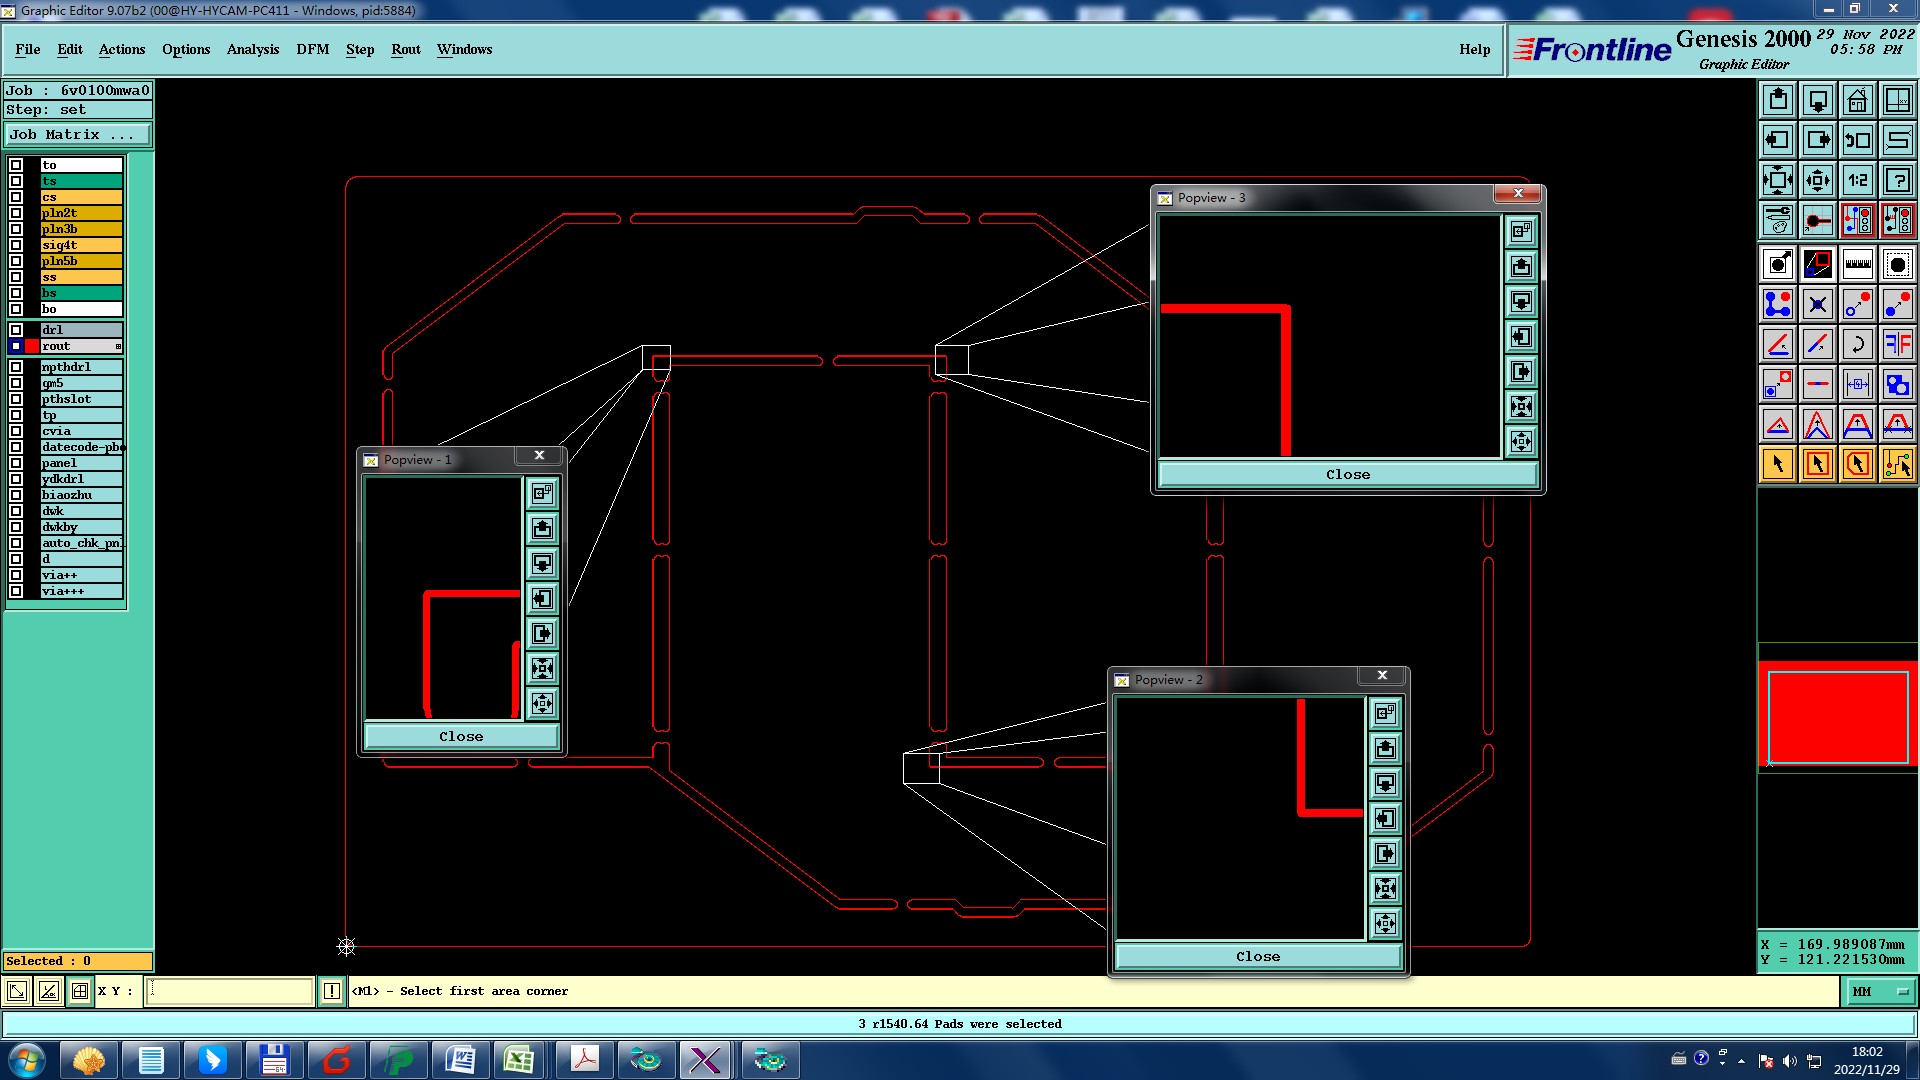
Task: Click the pan right view icon
Action: (1818, 140)
